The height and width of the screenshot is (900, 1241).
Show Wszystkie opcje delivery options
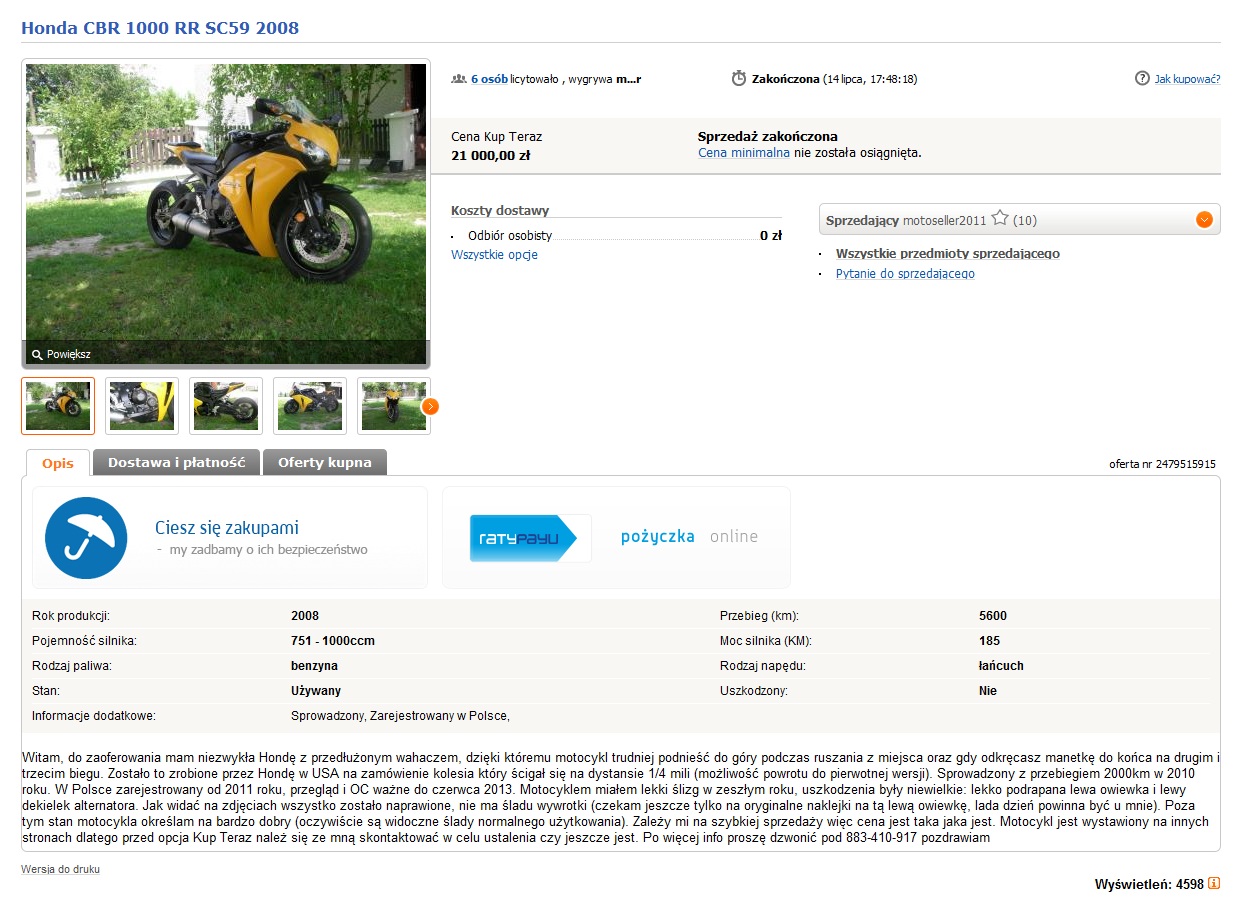coord(494,255)
